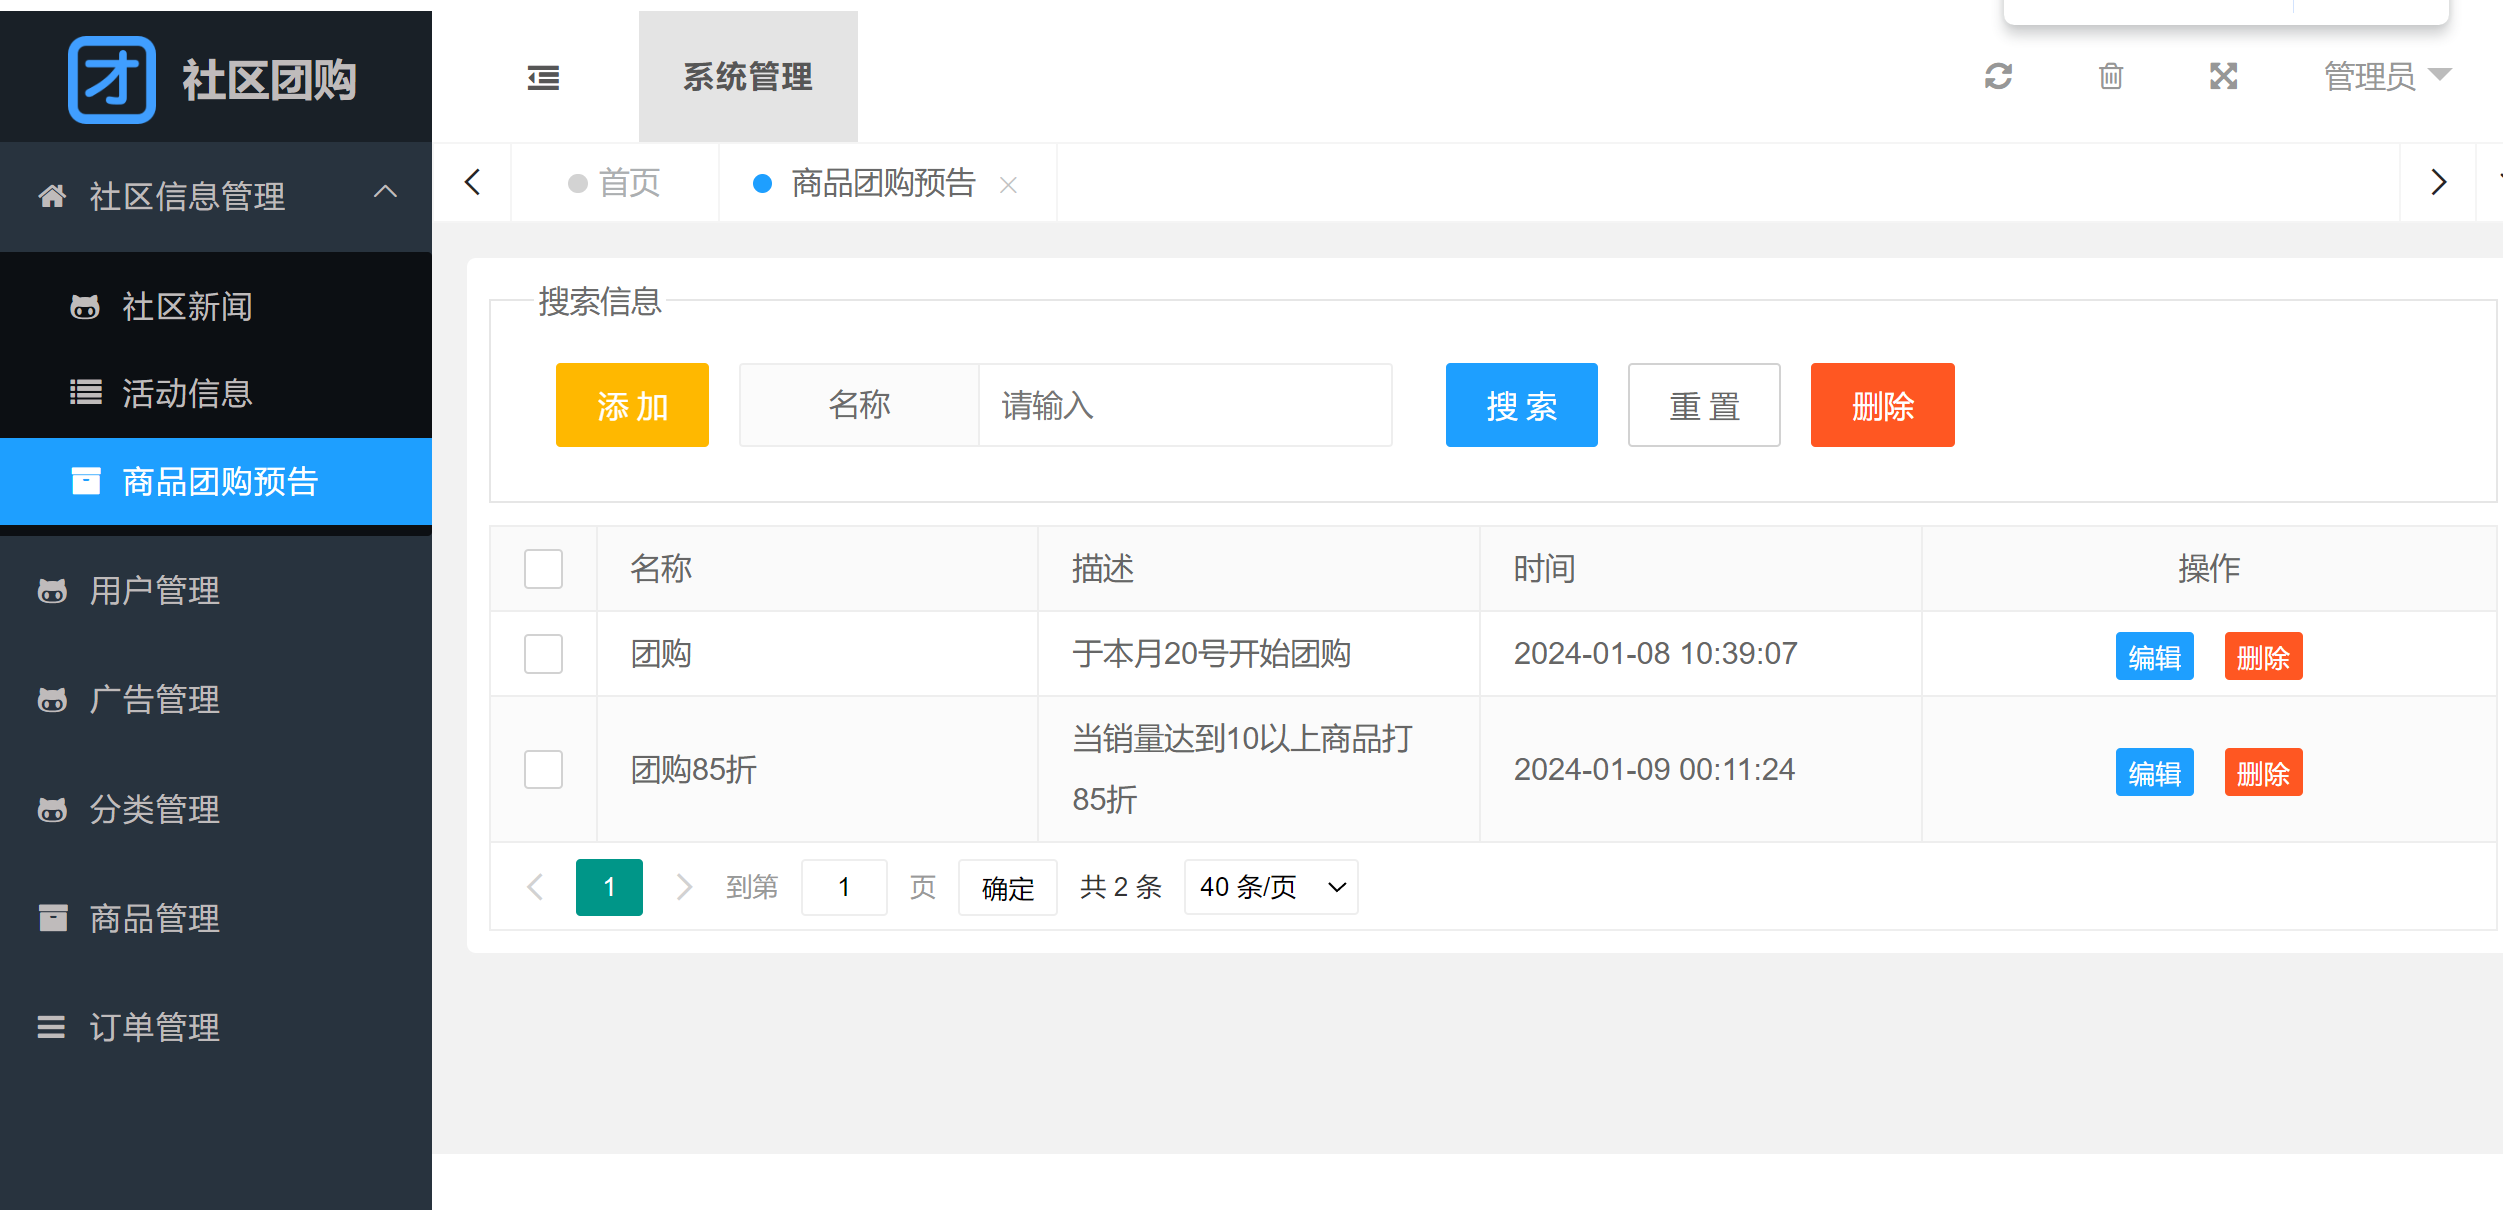Click the icon next to 社区新闻
The height and width of the screenshot is (1210, 2503).
(x=85, y=306)
